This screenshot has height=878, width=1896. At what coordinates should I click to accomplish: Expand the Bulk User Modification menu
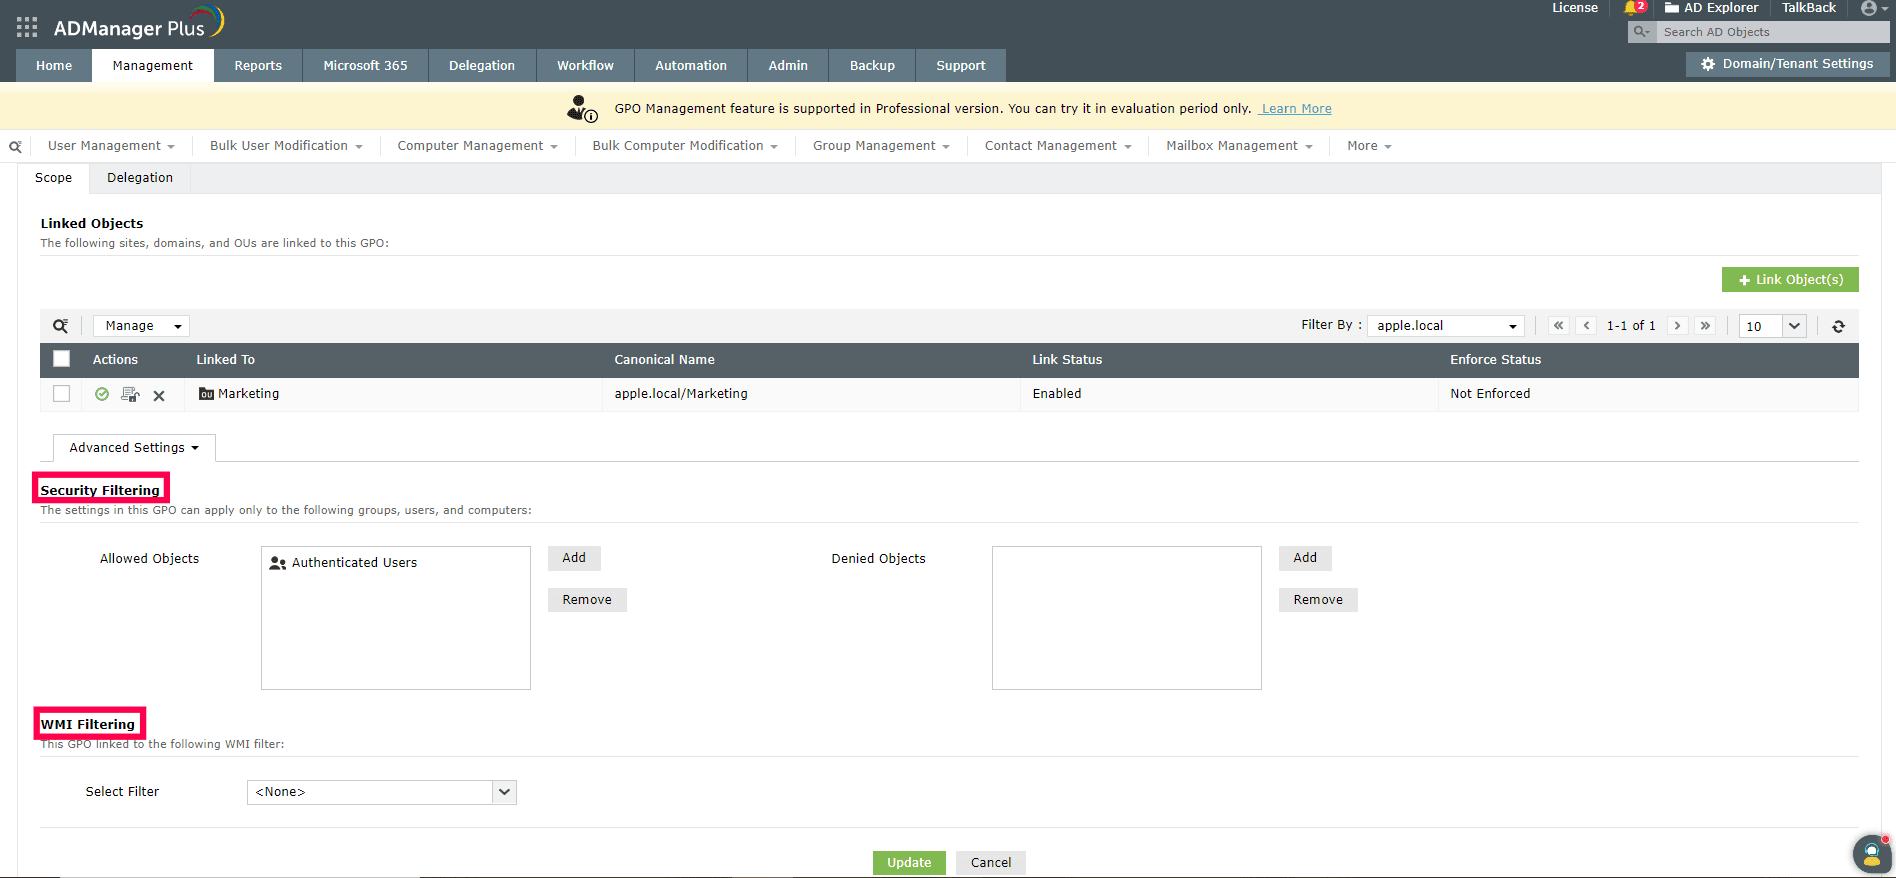286,146
